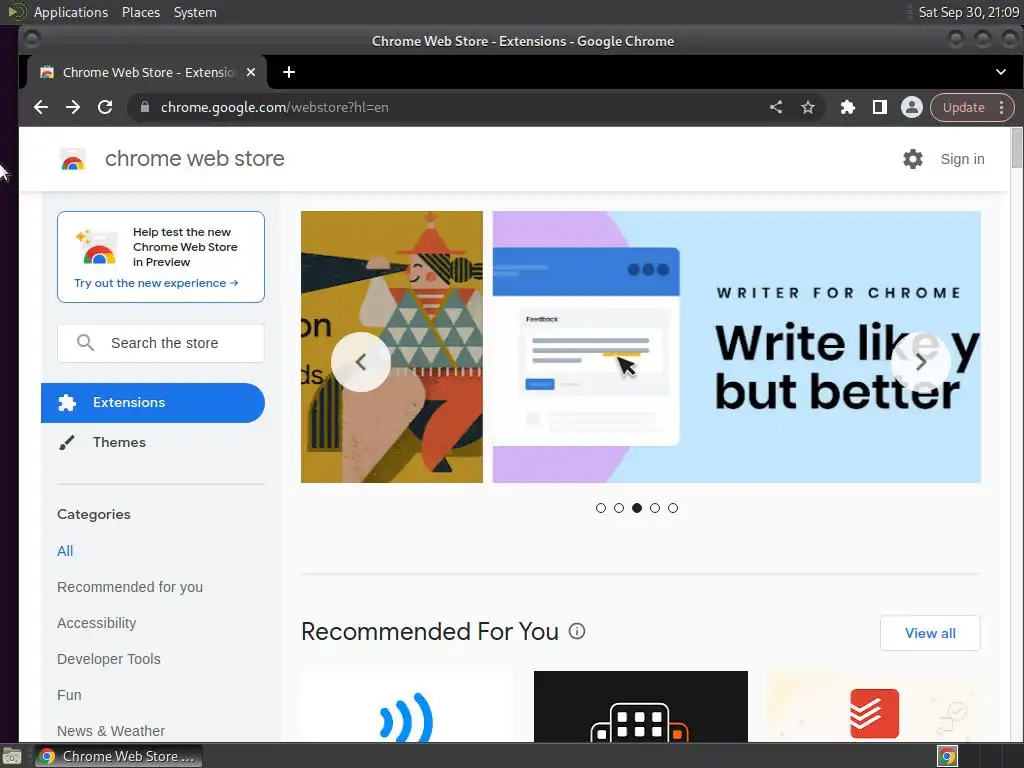This screenshot has height=768, width=1024.
Task: Click the Search the store field
Action: [x=161, y=343]
